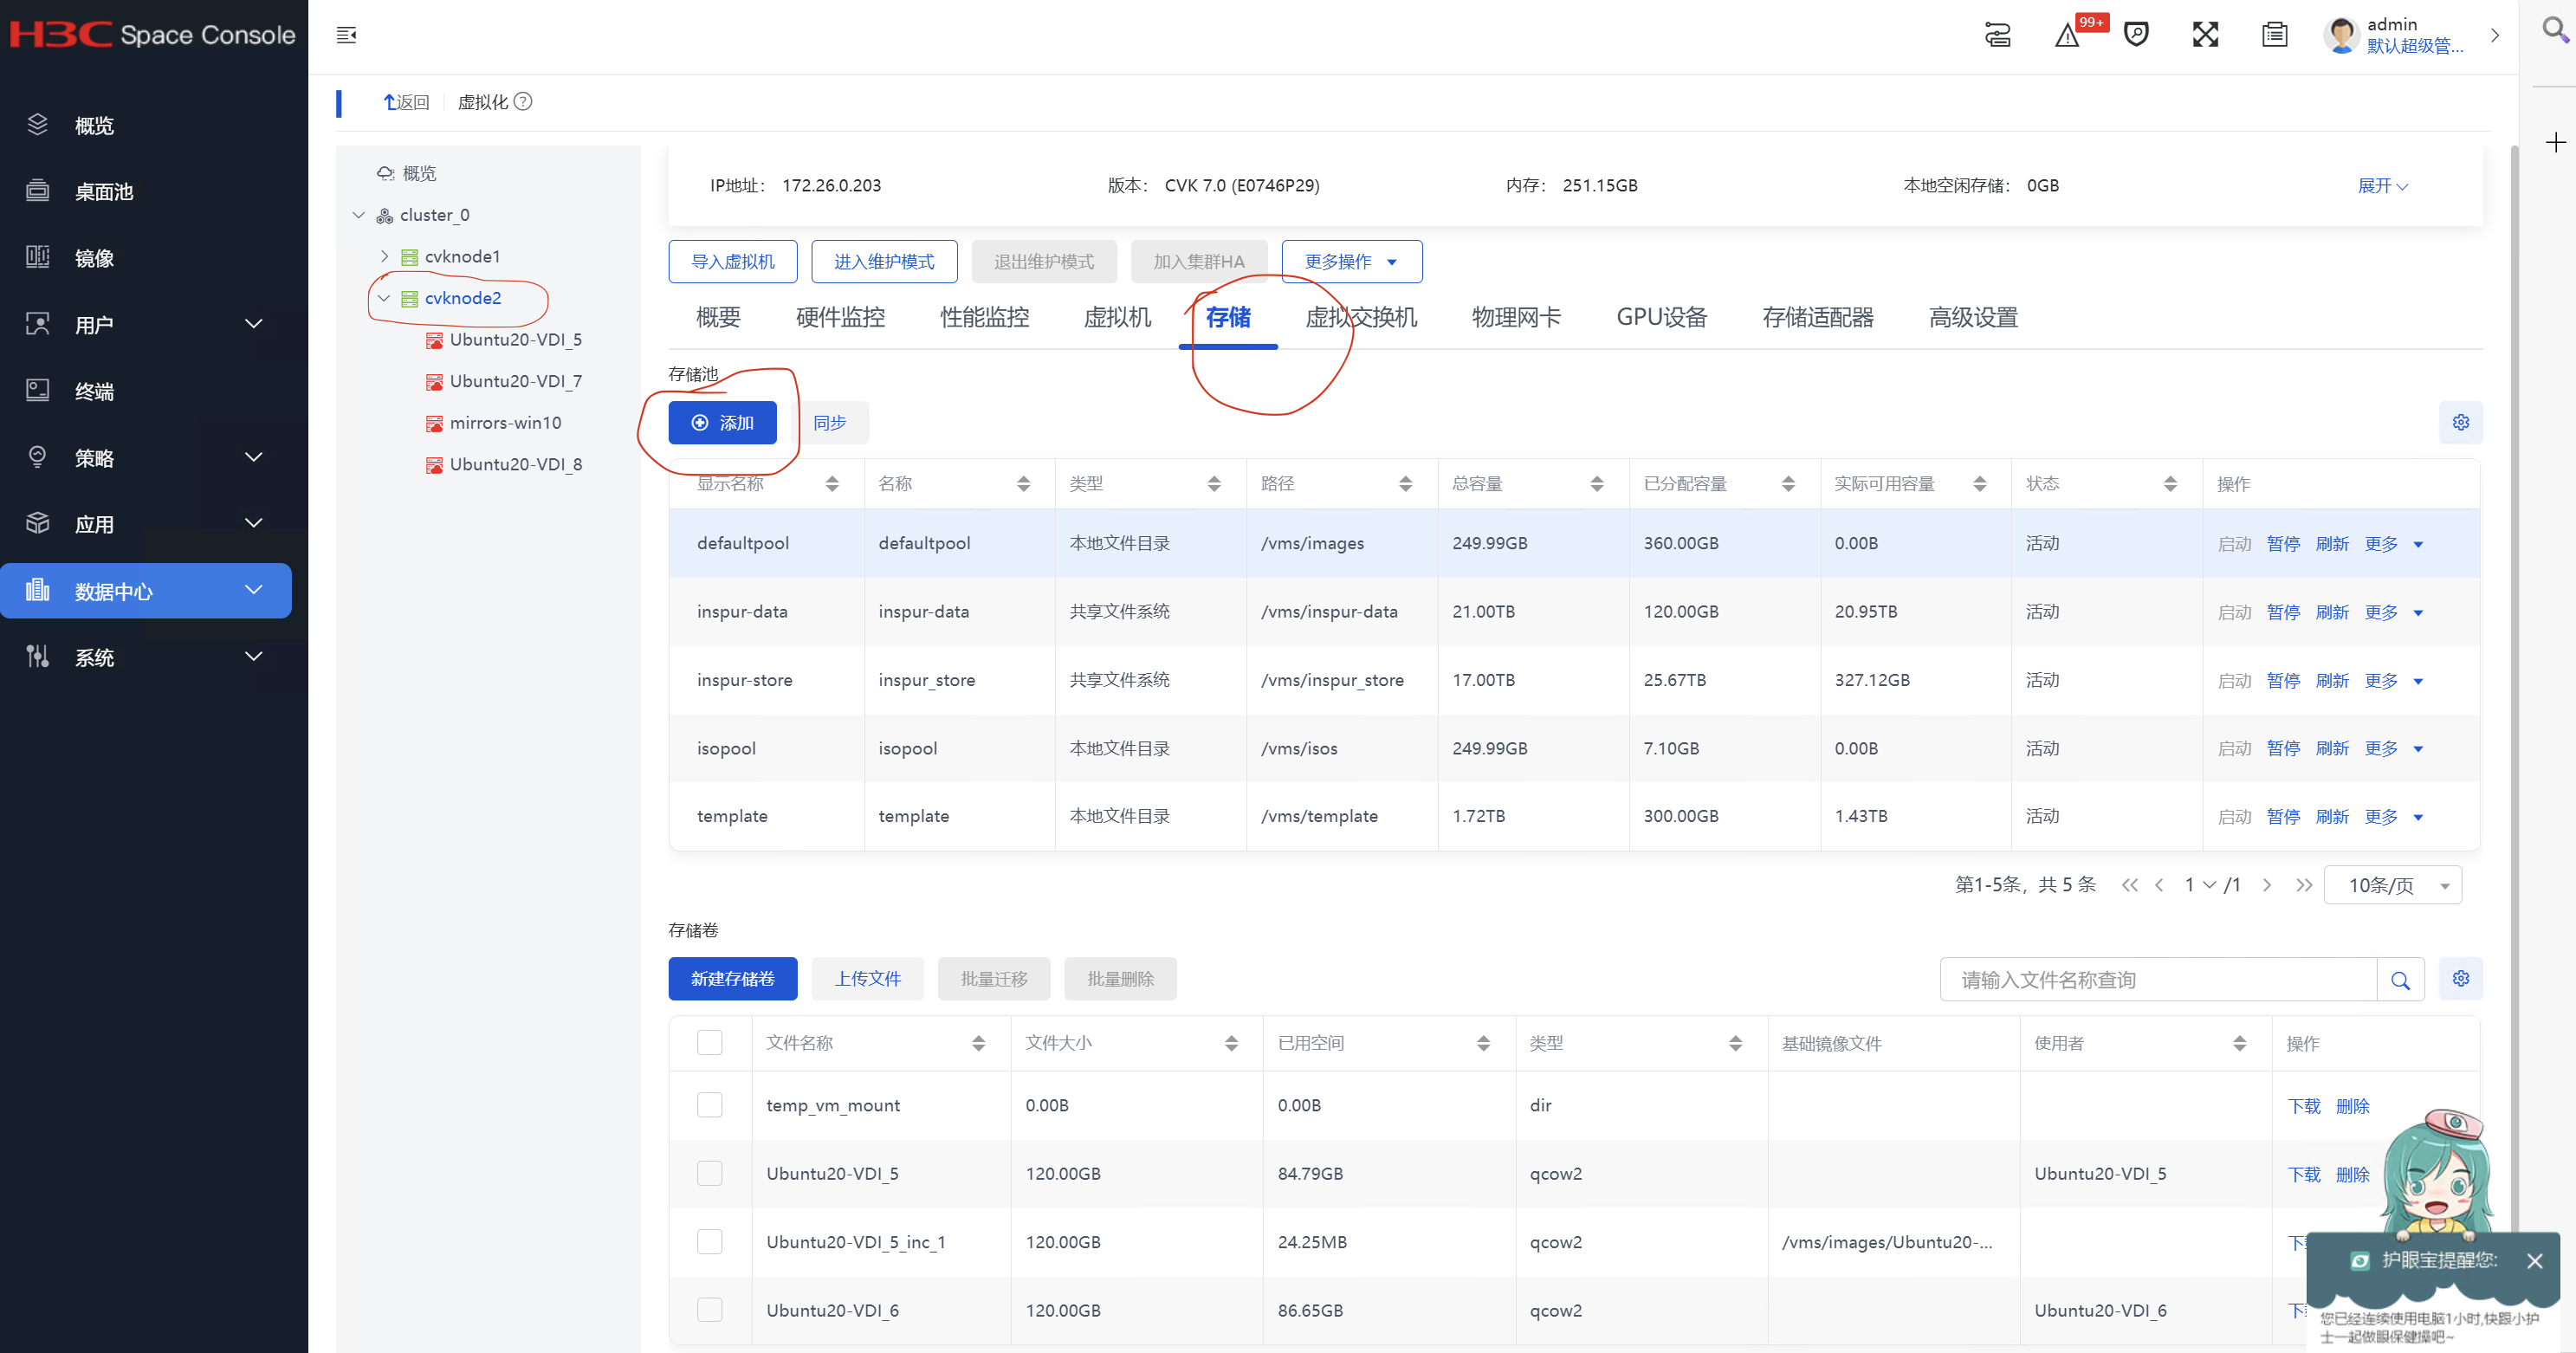Open storage pool column settings gear

pyautogui.click(x=2460, y=422)
